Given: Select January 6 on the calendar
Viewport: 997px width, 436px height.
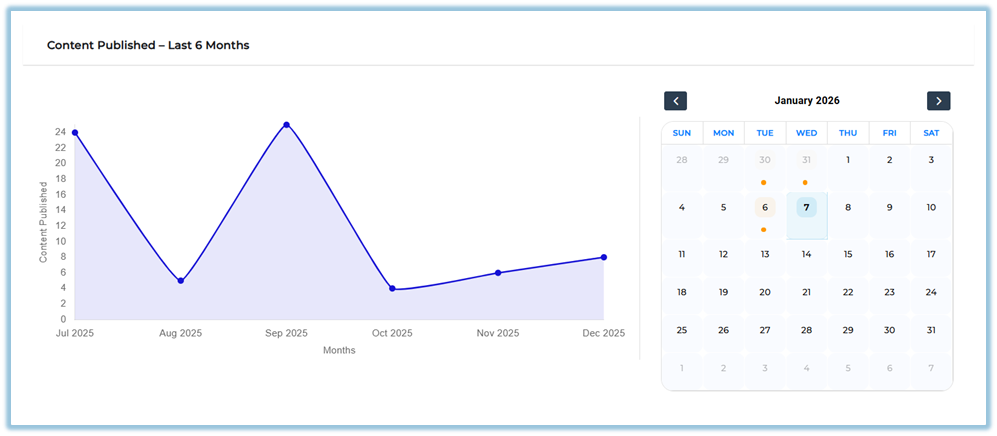Looking at the screenshot, I should pyautogui.click(x=764, y=208).
